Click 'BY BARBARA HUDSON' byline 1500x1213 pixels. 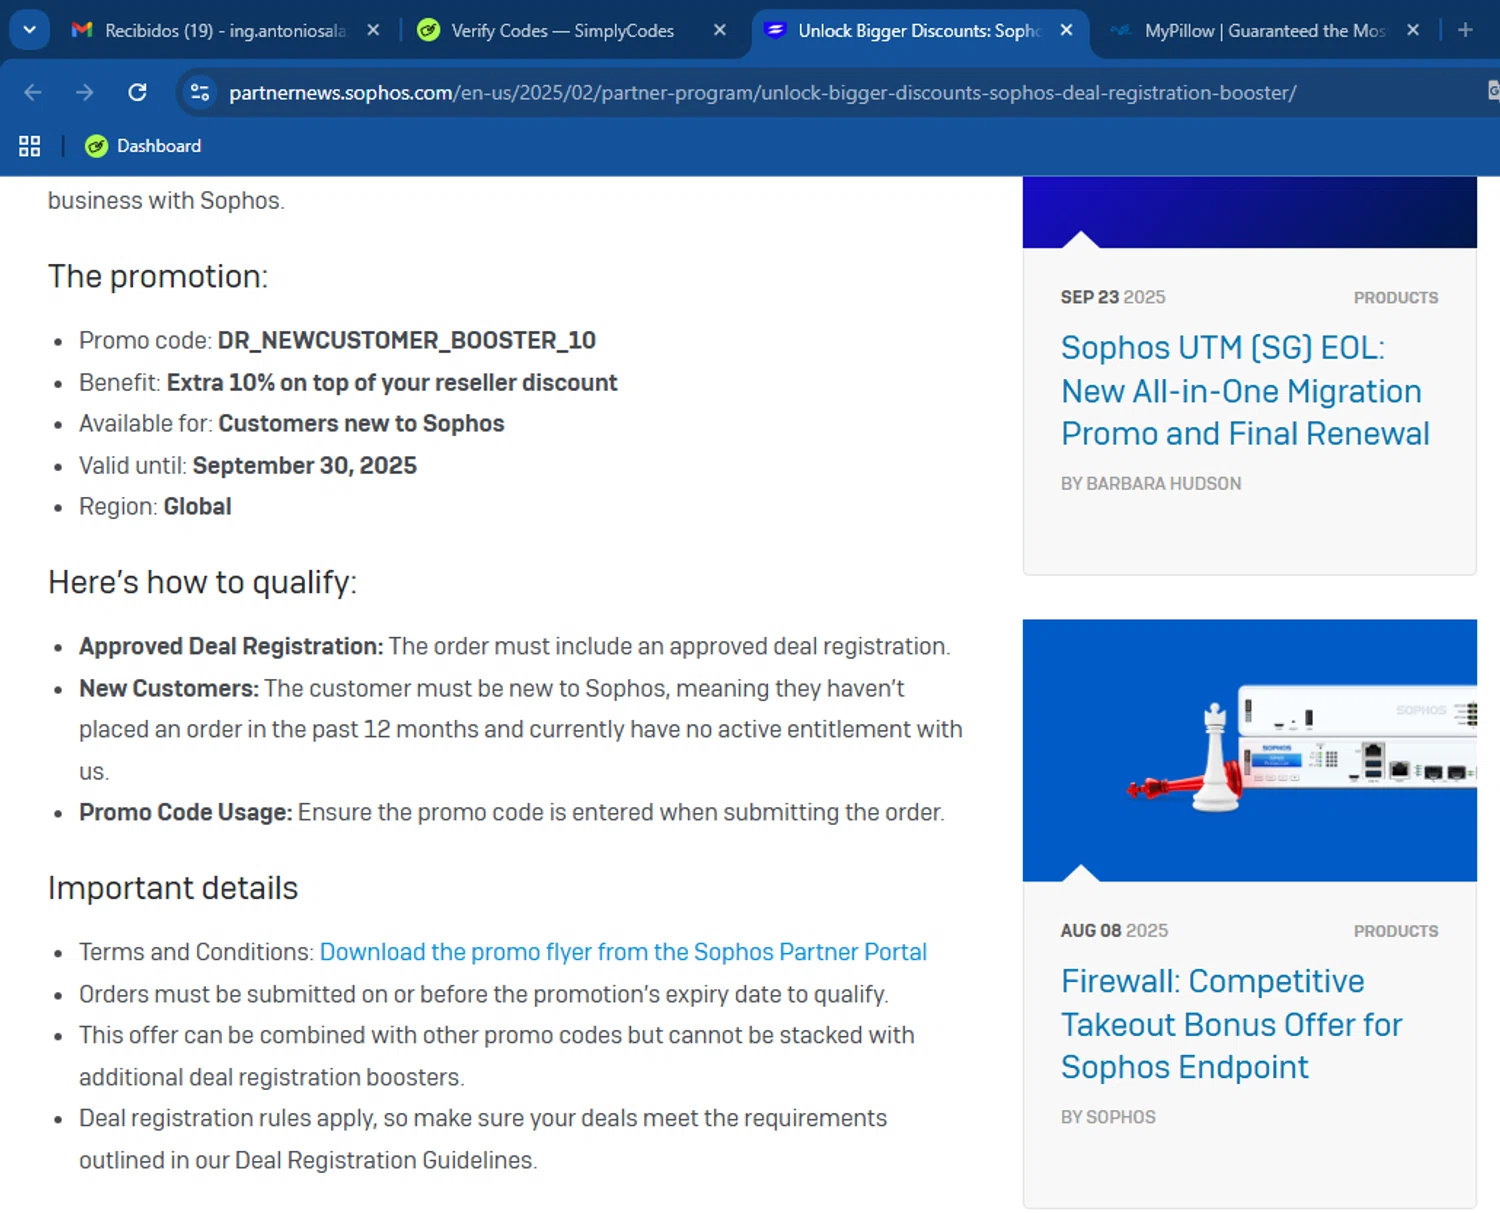(1151, 484)
